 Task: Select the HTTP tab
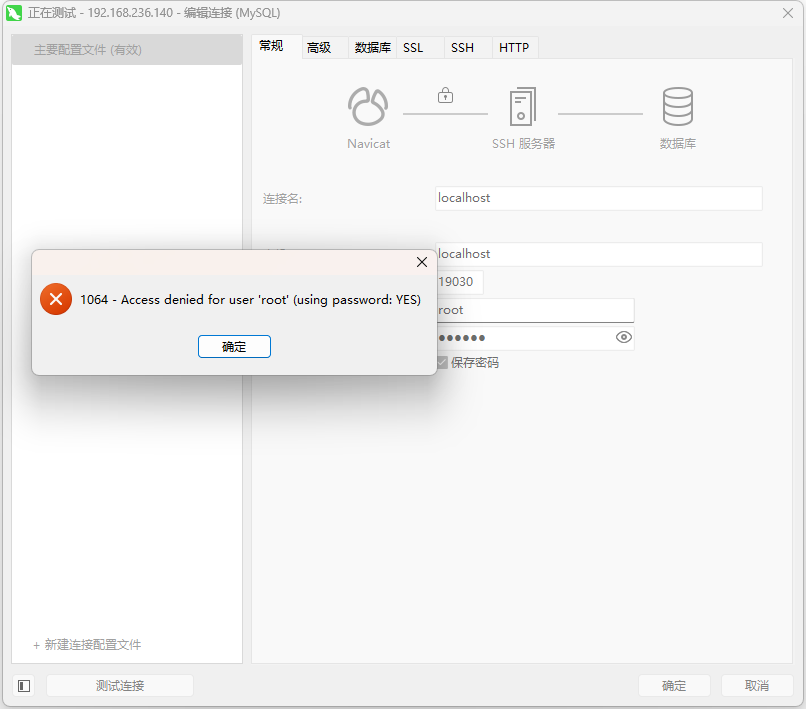click(x=514, y=48)
